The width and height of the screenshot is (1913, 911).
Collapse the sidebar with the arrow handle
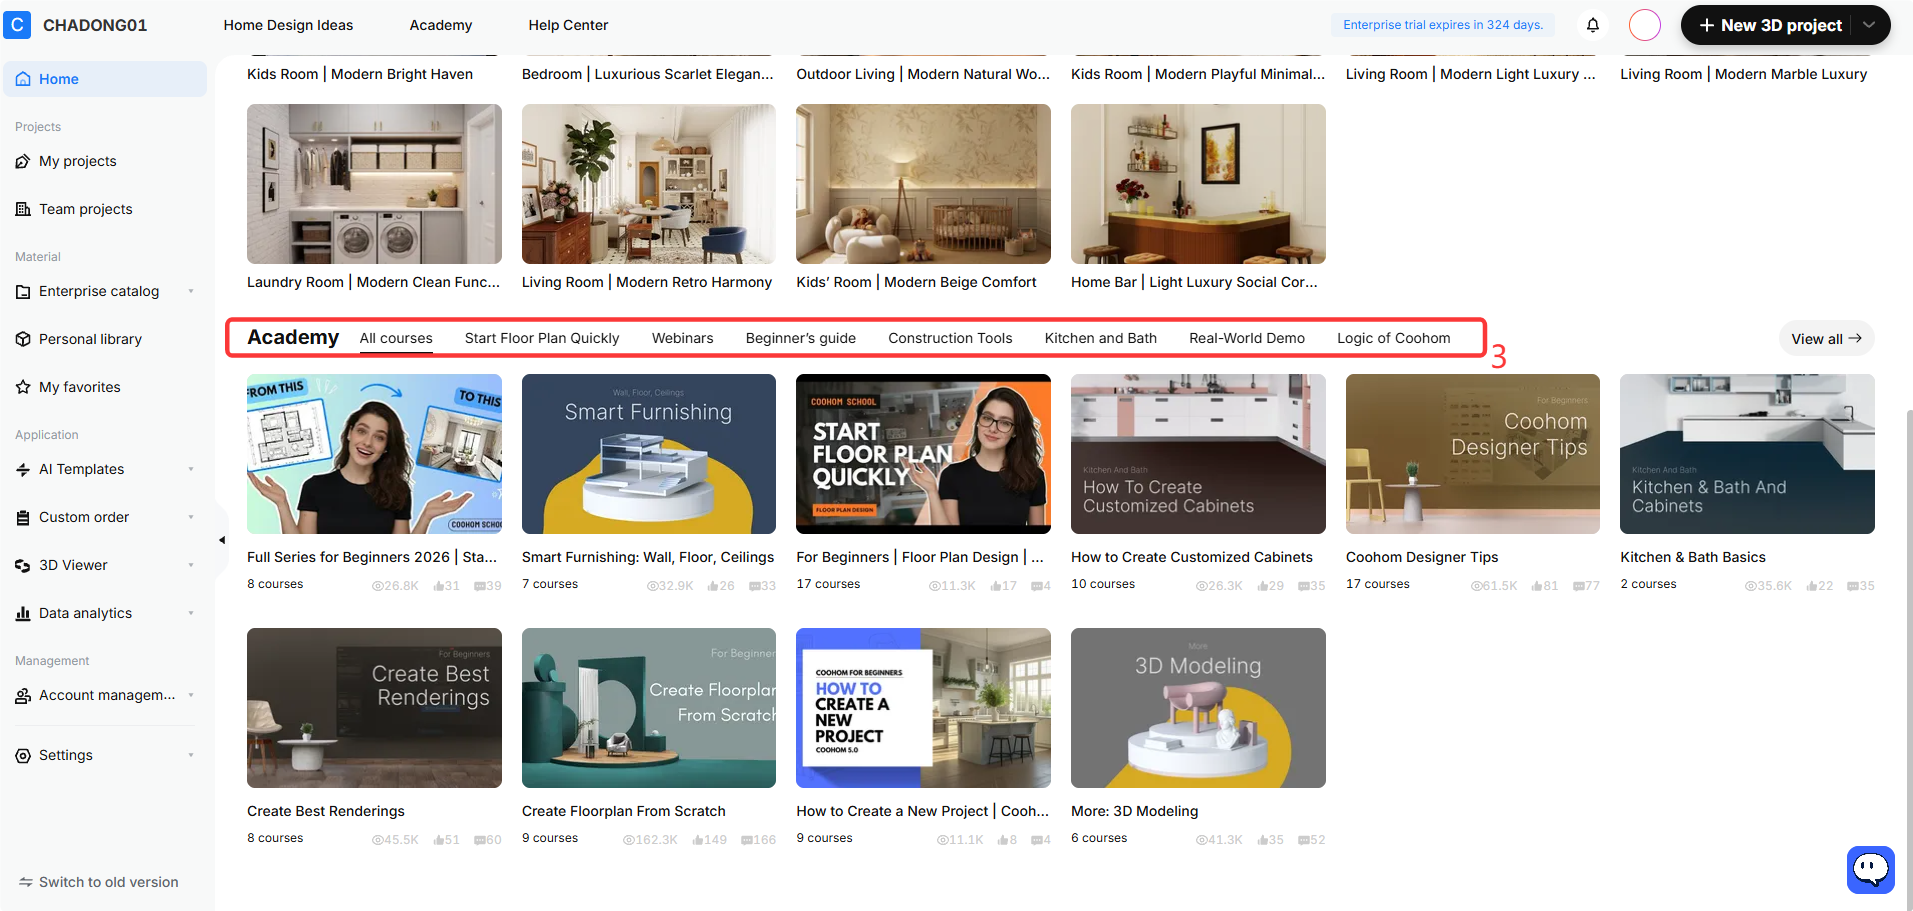[221, 540]
